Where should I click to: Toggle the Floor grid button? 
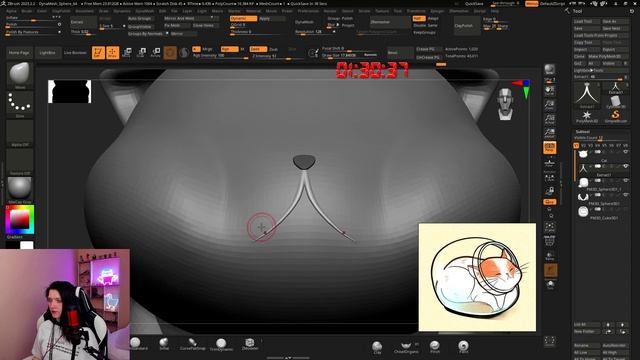point(549,163)
